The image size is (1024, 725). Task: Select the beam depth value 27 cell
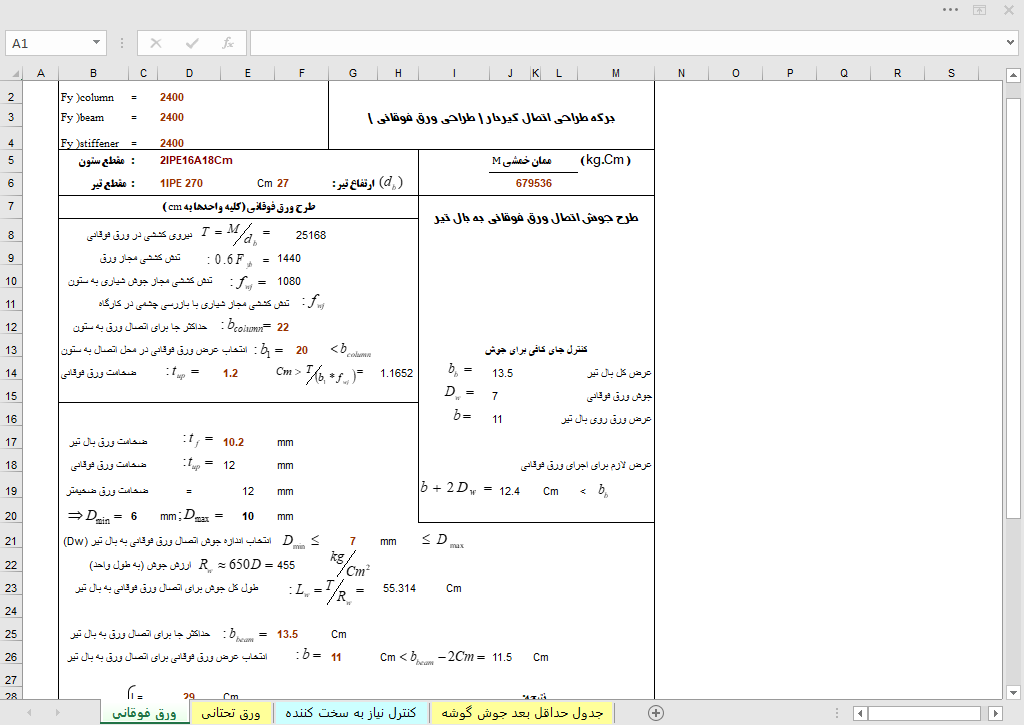[282, 184]
